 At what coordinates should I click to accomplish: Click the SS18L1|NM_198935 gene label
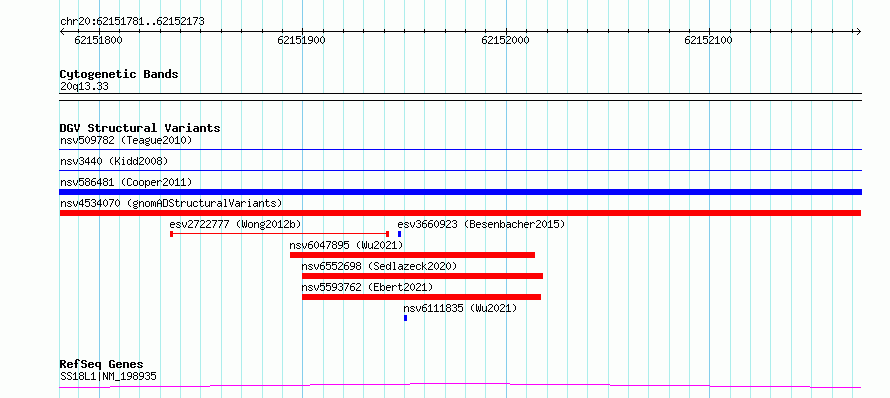point(108,376)
